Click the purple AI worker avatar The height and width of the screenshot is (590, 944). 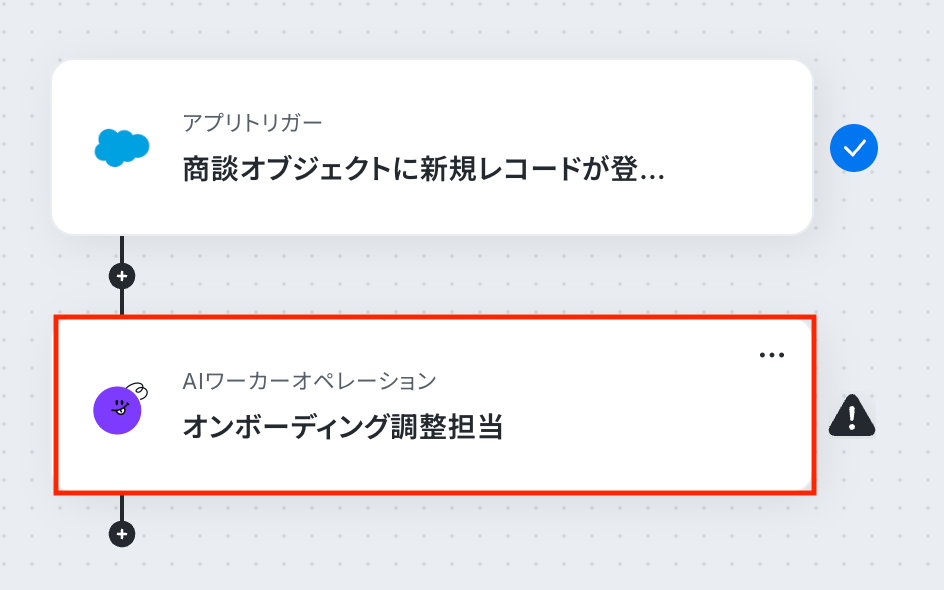[x=117, y=411]
